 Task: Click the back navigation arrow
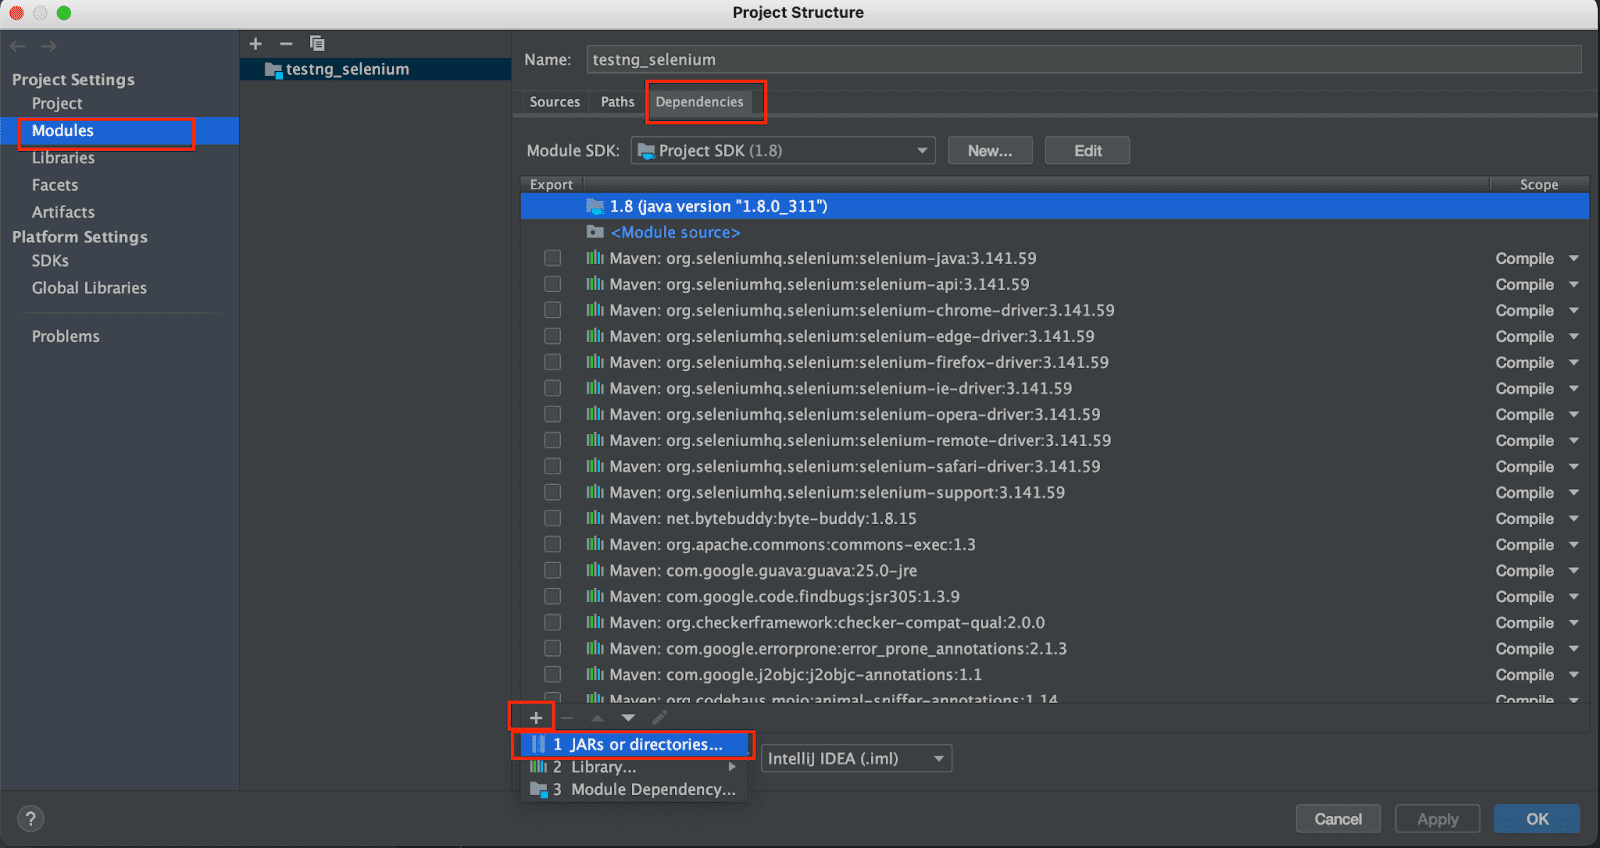[18, 46]
